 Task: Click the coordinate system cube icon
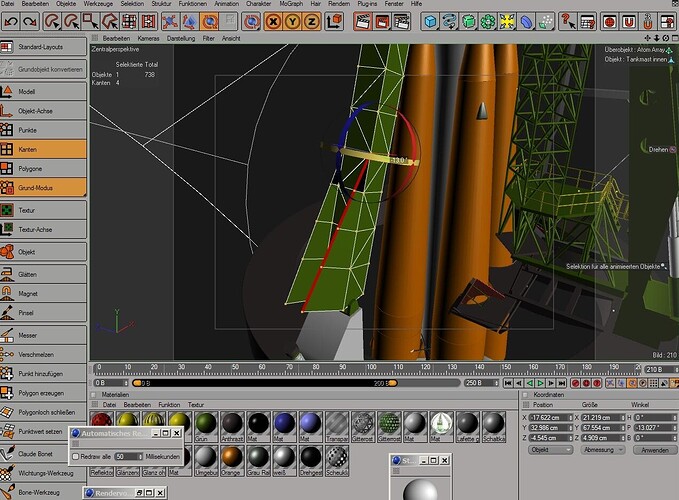coord(334,21)
